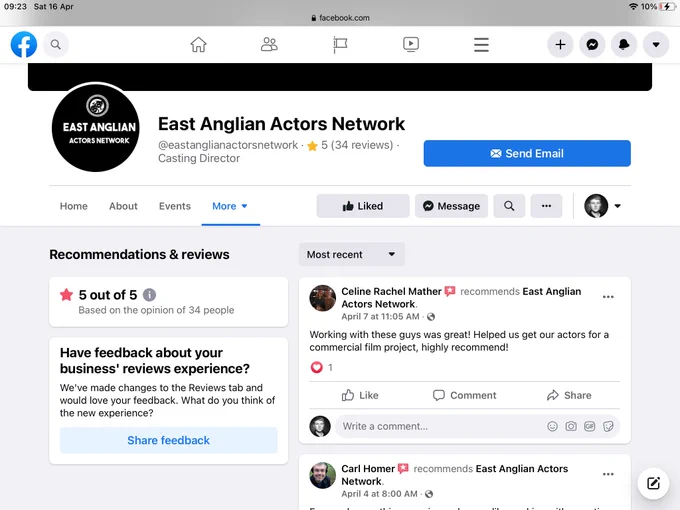680x510 pixels.
Task: Click the 5 (34 reviews) rating text
Action: coord(357,145)
